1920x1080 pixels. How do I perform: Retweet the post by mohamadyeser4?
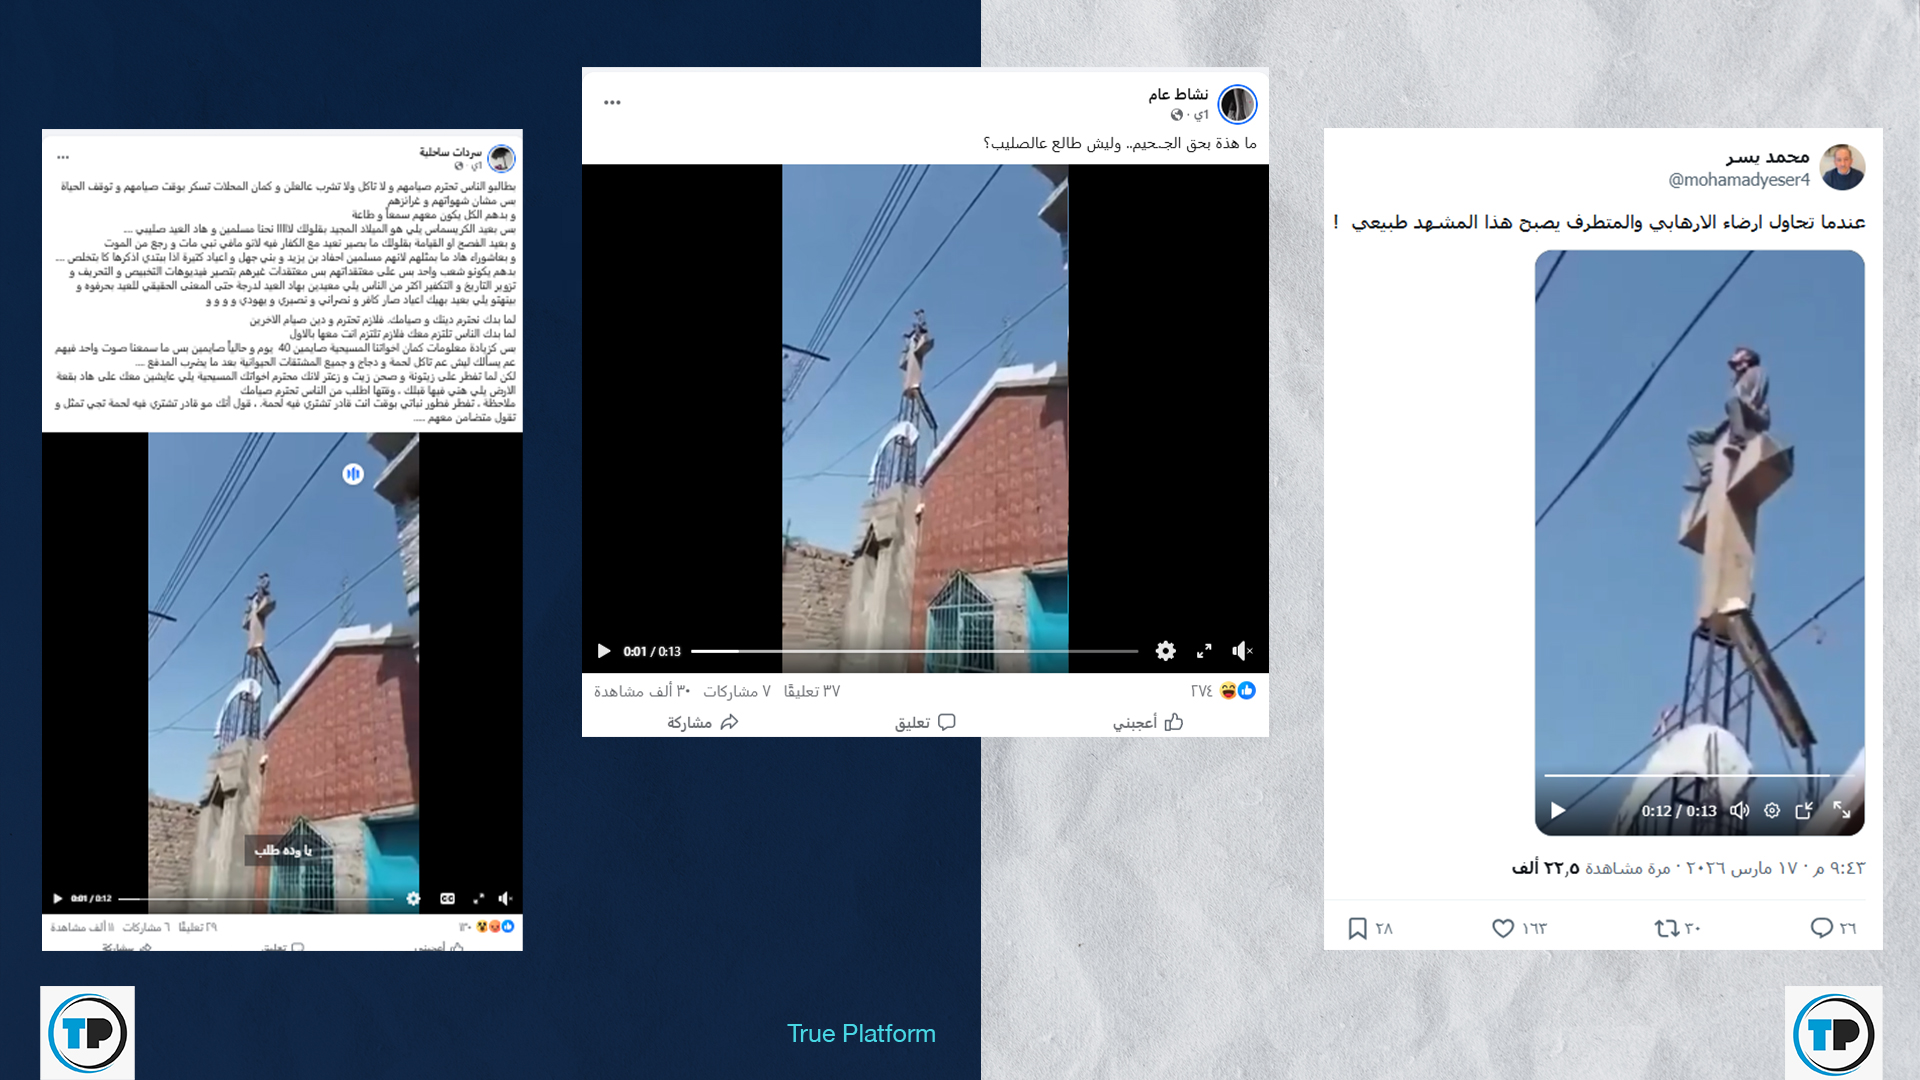click(1666, 928)
